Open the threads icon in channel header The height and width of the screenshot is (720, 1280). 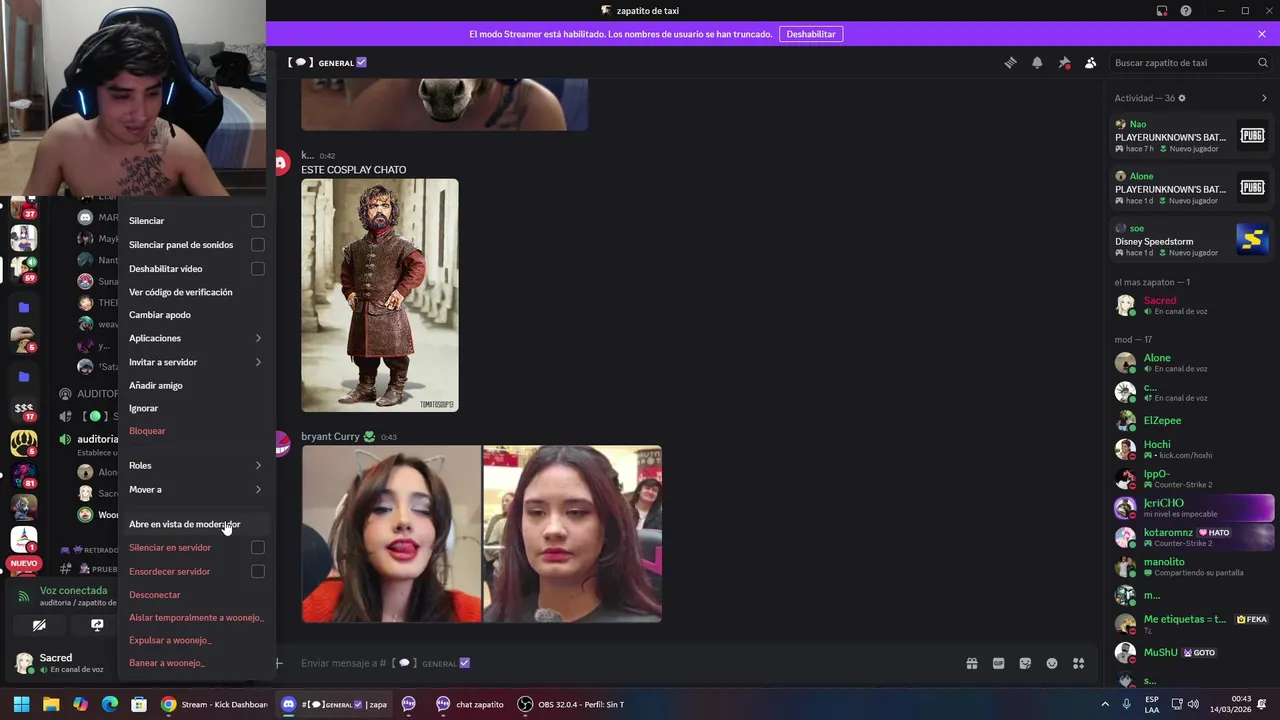pyautogui.click(x=1010, y=63)
